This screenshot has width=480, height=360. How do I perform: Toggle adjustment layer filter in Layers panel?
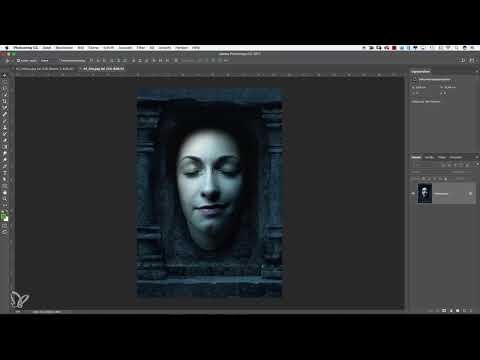click(449, 165)
